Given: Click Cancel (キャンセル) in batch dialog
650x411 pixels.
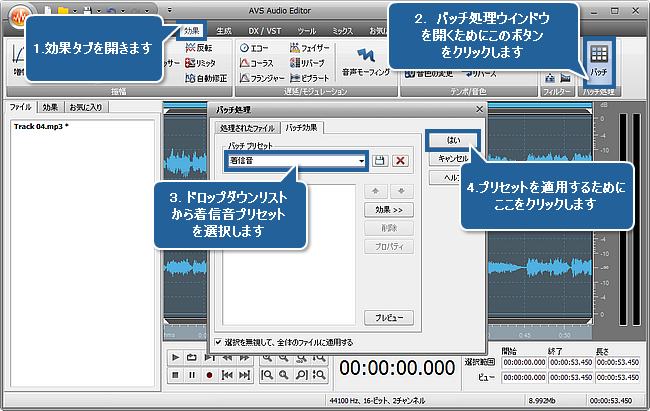Looking at the screenshot, I should (452, 158).
